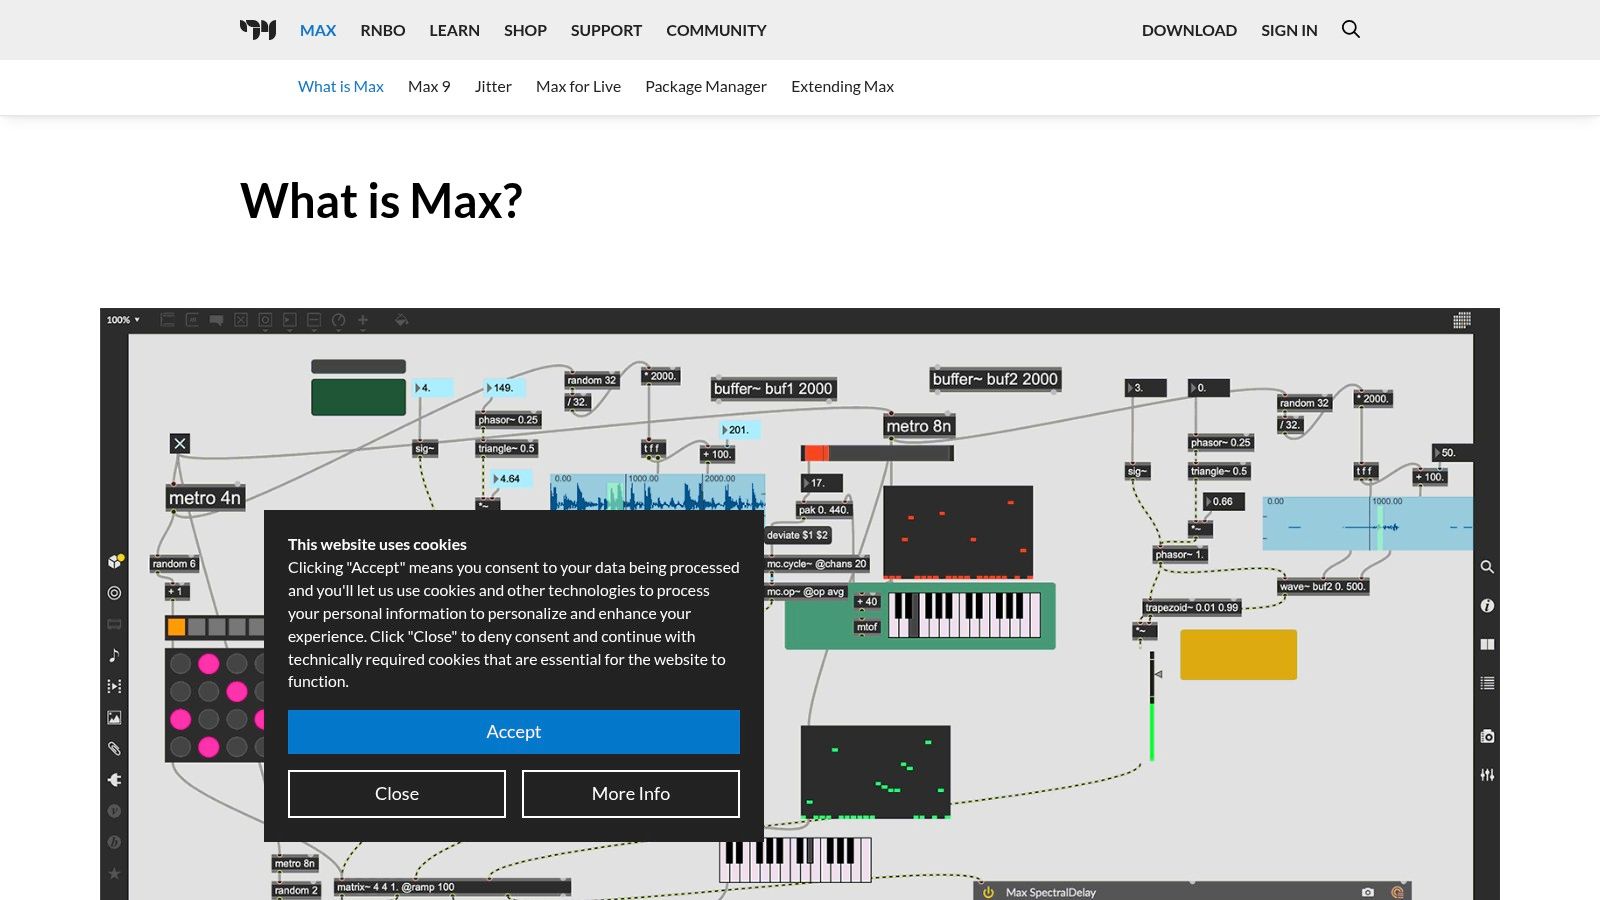Select the Max 9 tab
This screenshot has height=900, width=1600.
429,87
